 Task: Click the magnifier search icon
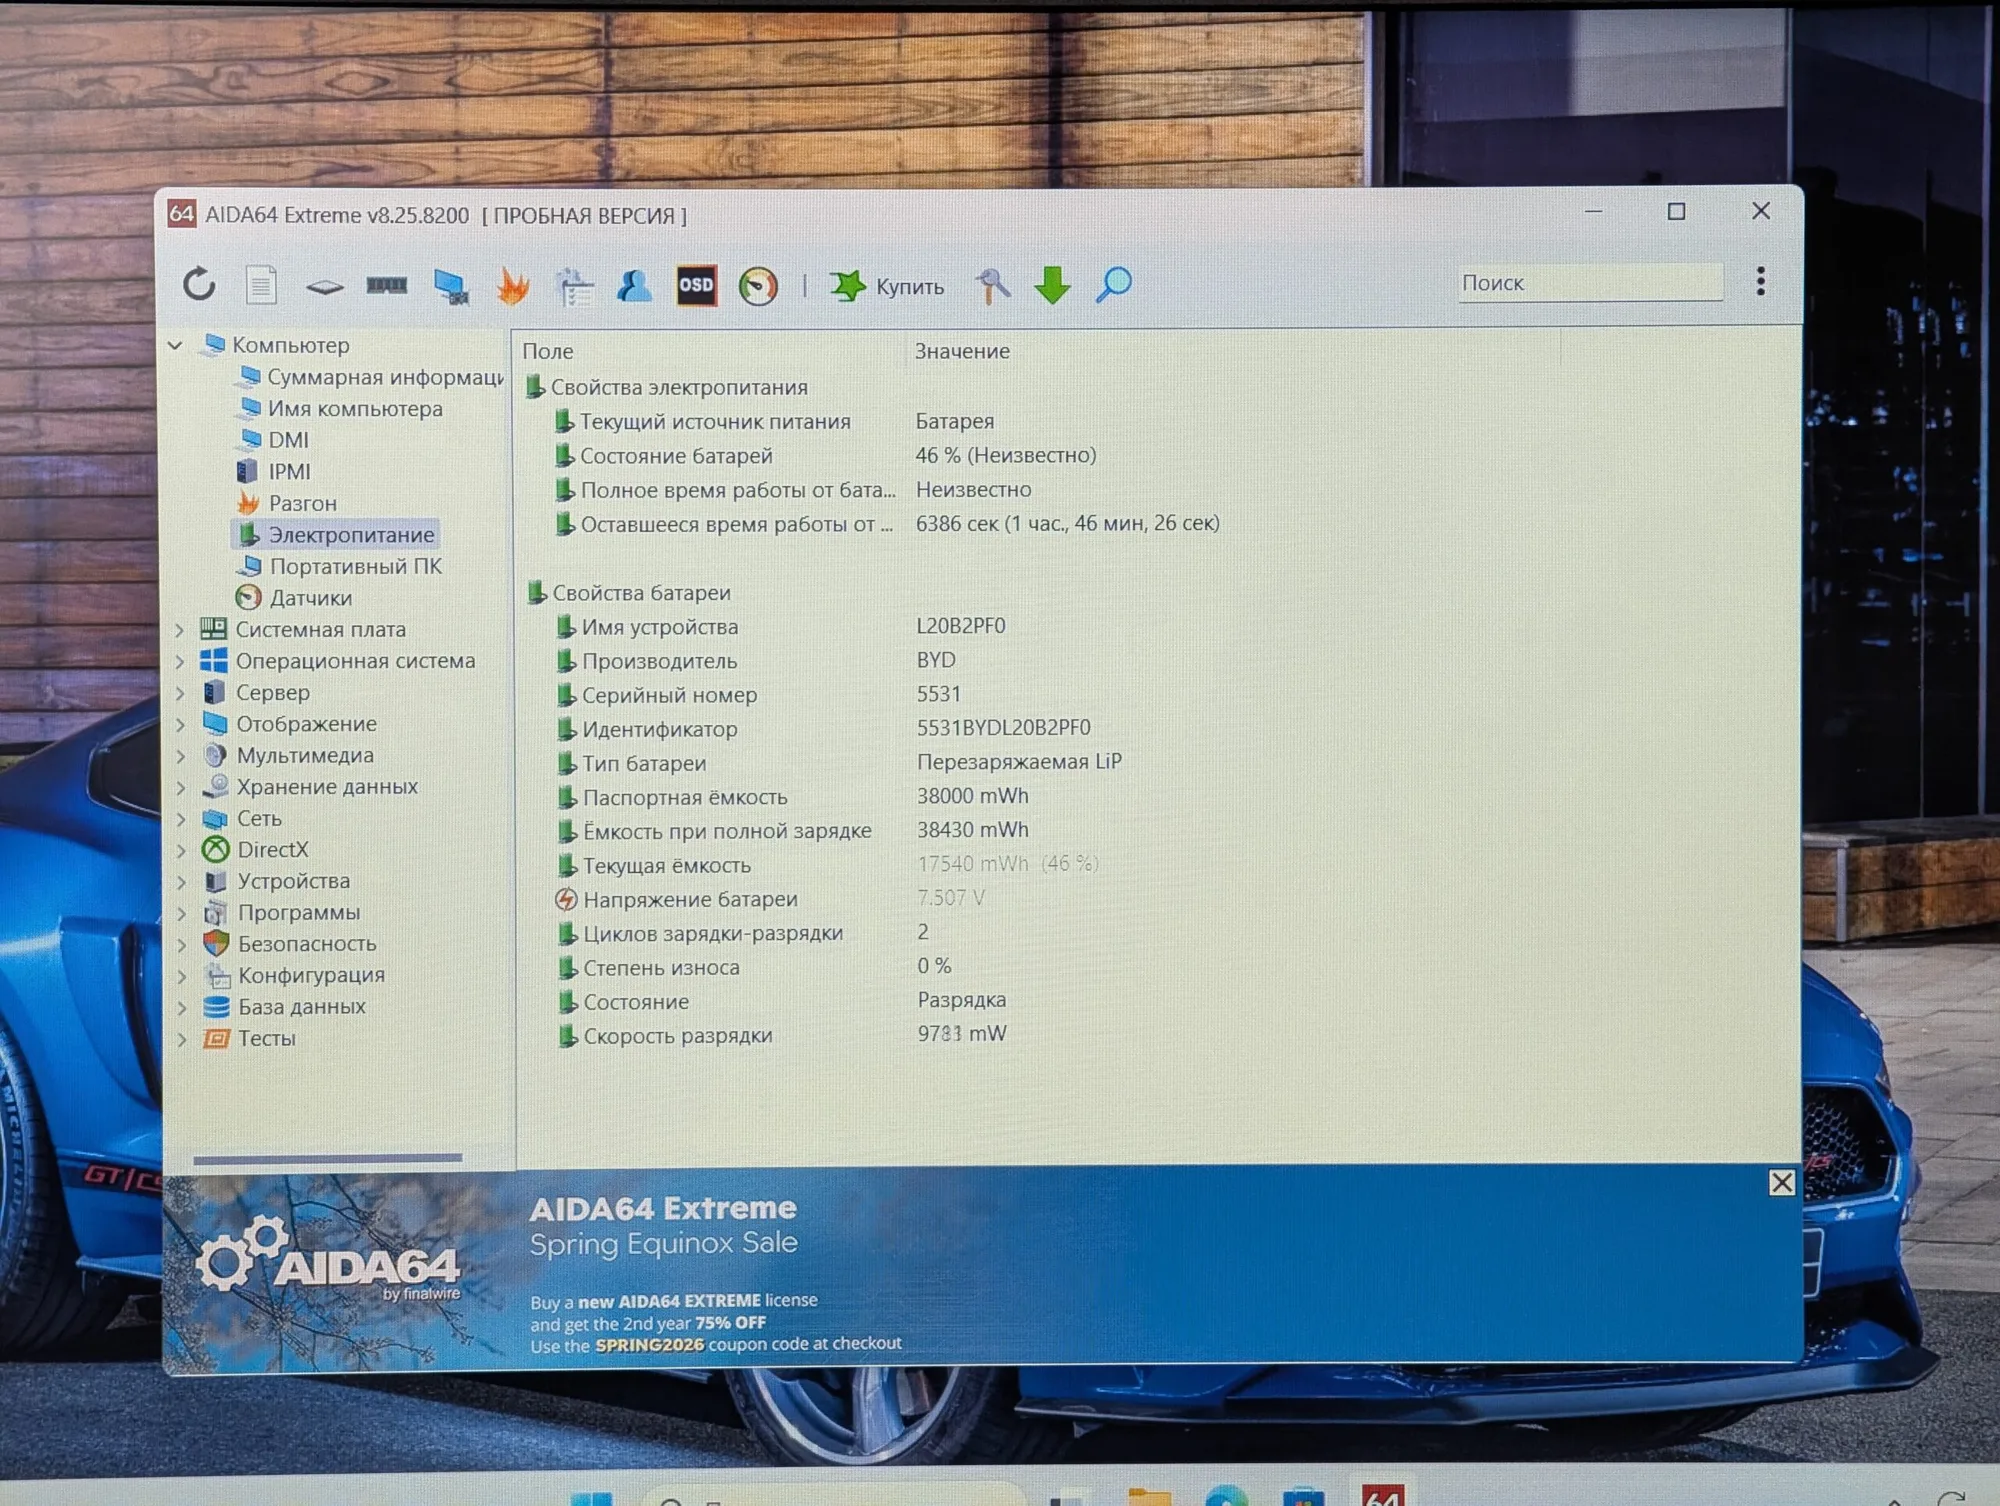tap(1113, 285)
